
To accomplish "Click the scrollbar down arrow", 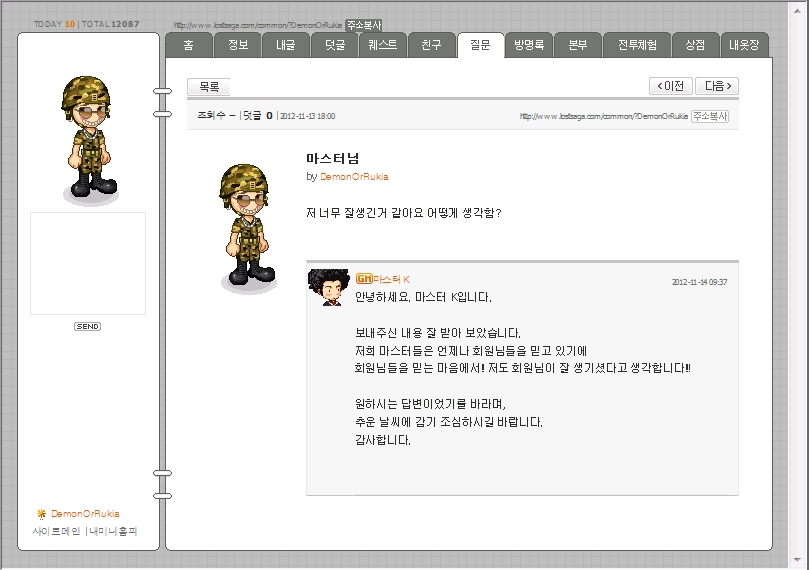I will click(798, 560).
